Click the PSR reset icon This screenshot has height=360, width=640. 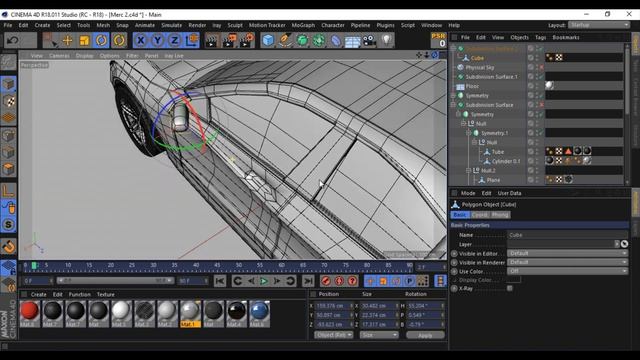click(x=438, y=40)
